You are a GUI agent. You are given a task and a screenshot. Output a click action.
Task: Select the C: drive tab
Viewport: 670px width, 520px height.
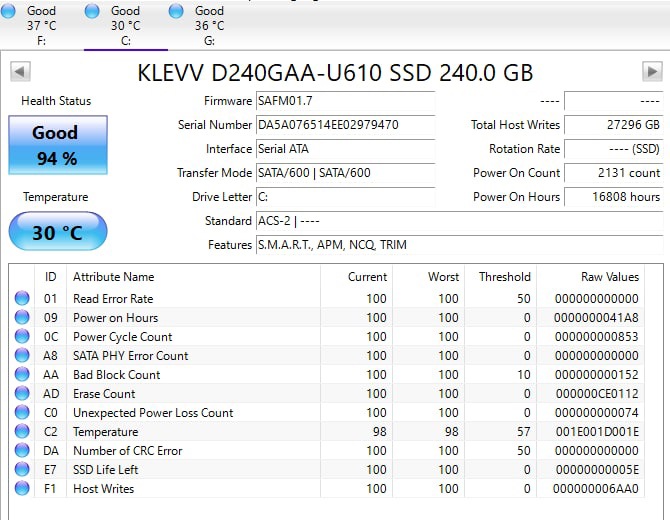pos(126,25)
